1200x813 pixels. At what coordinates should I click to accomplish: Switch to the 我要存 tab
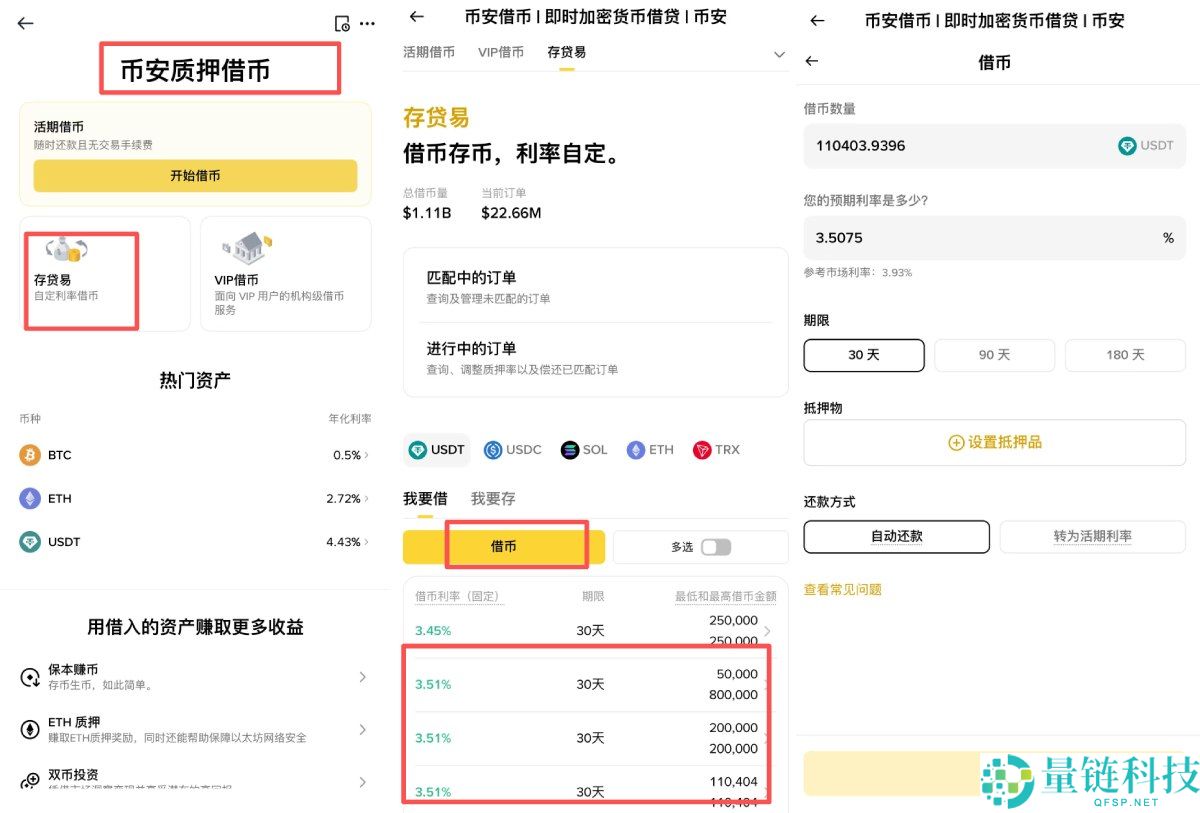492,498
